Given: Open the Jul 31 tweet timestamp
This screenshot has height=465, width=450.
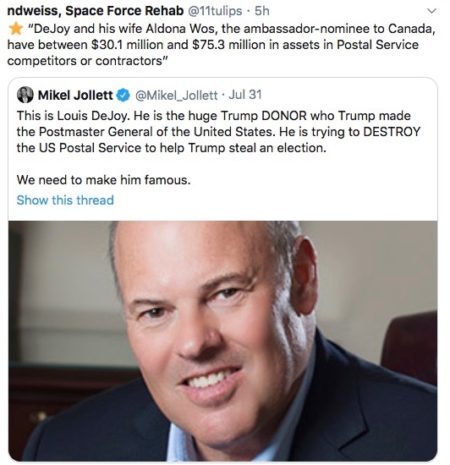Looking at the screenshot, I should pos(245,95).
